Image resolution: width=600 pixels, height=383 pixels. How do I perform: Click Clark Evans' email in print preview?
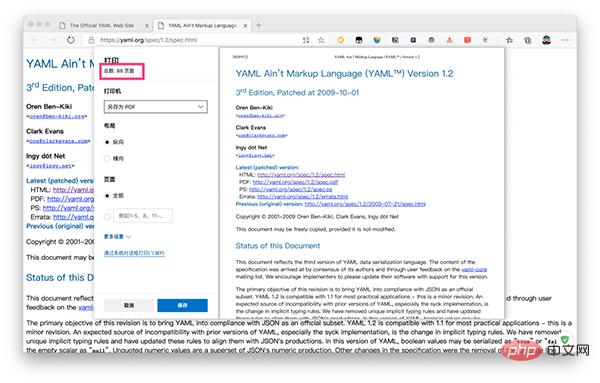[x=262, y=135]
